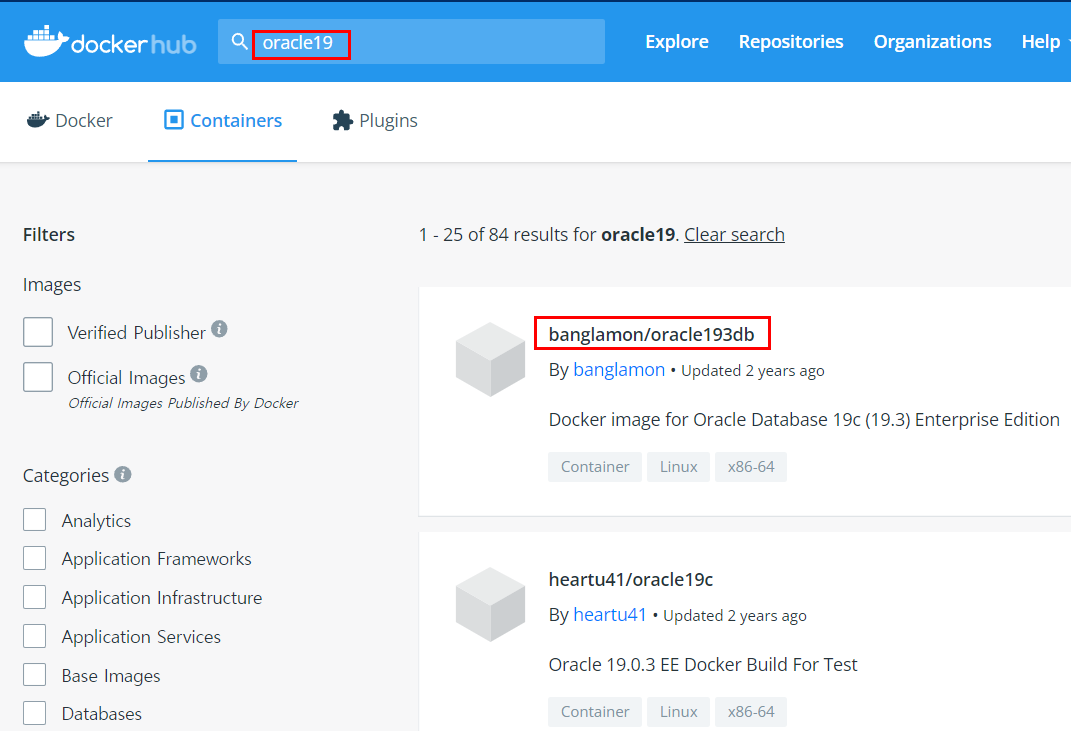Check the Application Frameworks category checkbox
This screenshot has width=1071, height=731.
click(34, 558)
